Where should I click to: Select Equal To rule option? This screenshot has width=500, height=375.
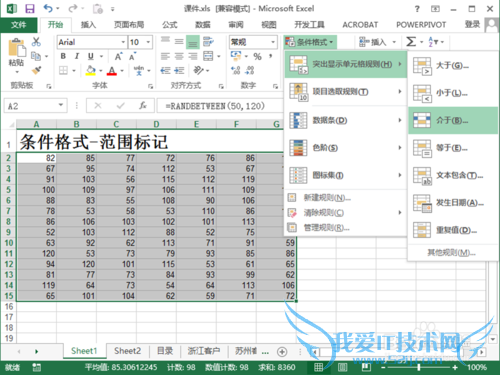pos(452,148)
